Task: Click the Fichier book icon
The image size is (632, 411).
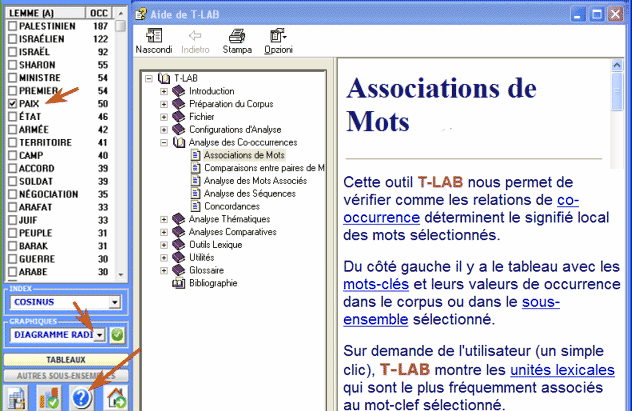Action: 179,117
